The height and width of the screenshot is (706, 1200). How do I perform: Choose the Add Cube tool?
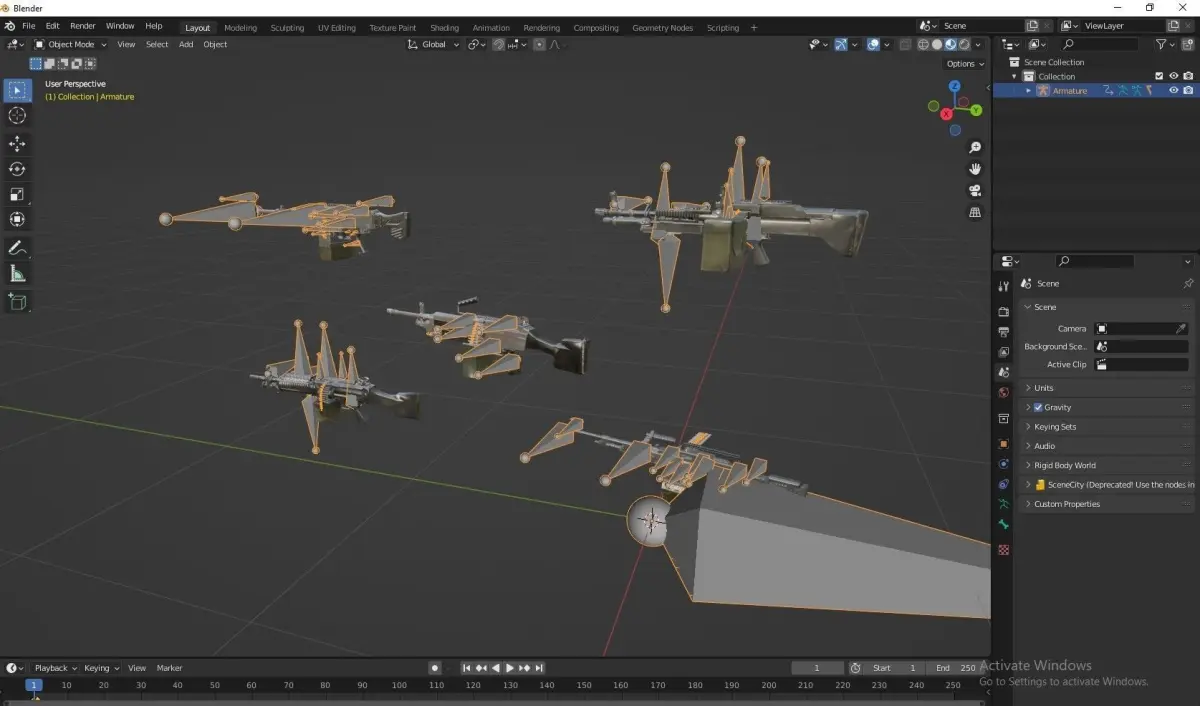(x=17, y=301)
